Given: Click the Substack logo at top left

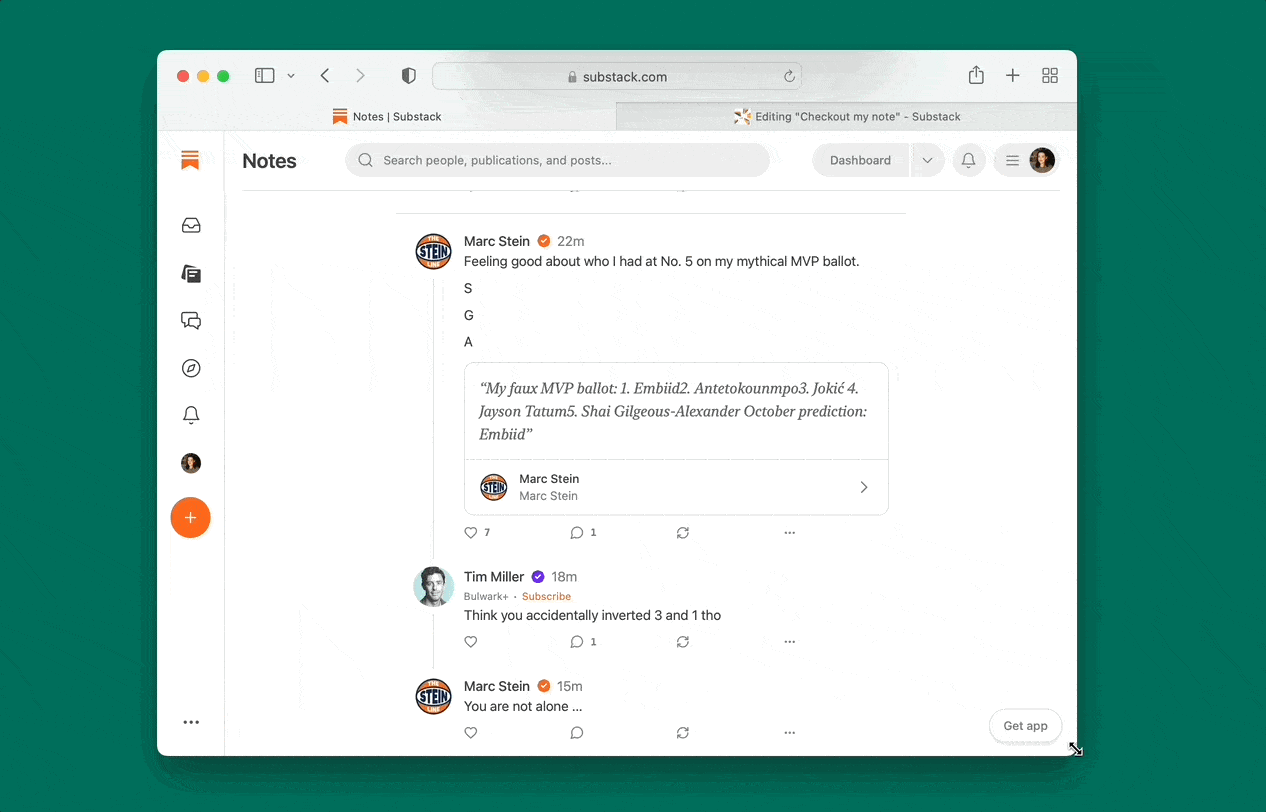Looking at the screenshot, I should point(190,160).
